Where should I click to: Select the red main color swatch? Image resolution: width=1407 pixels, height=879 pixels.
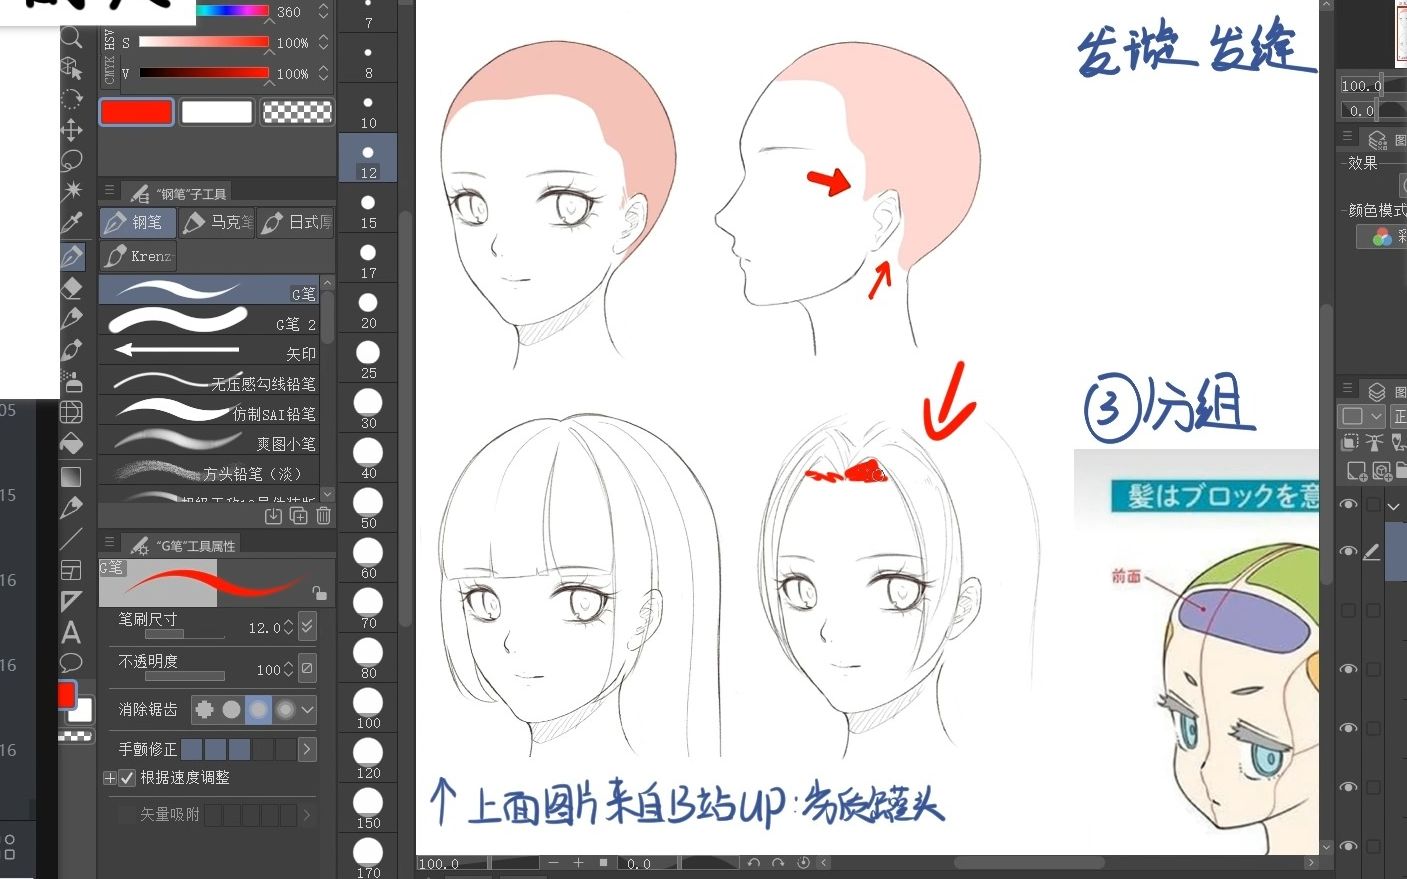(136, 111)
